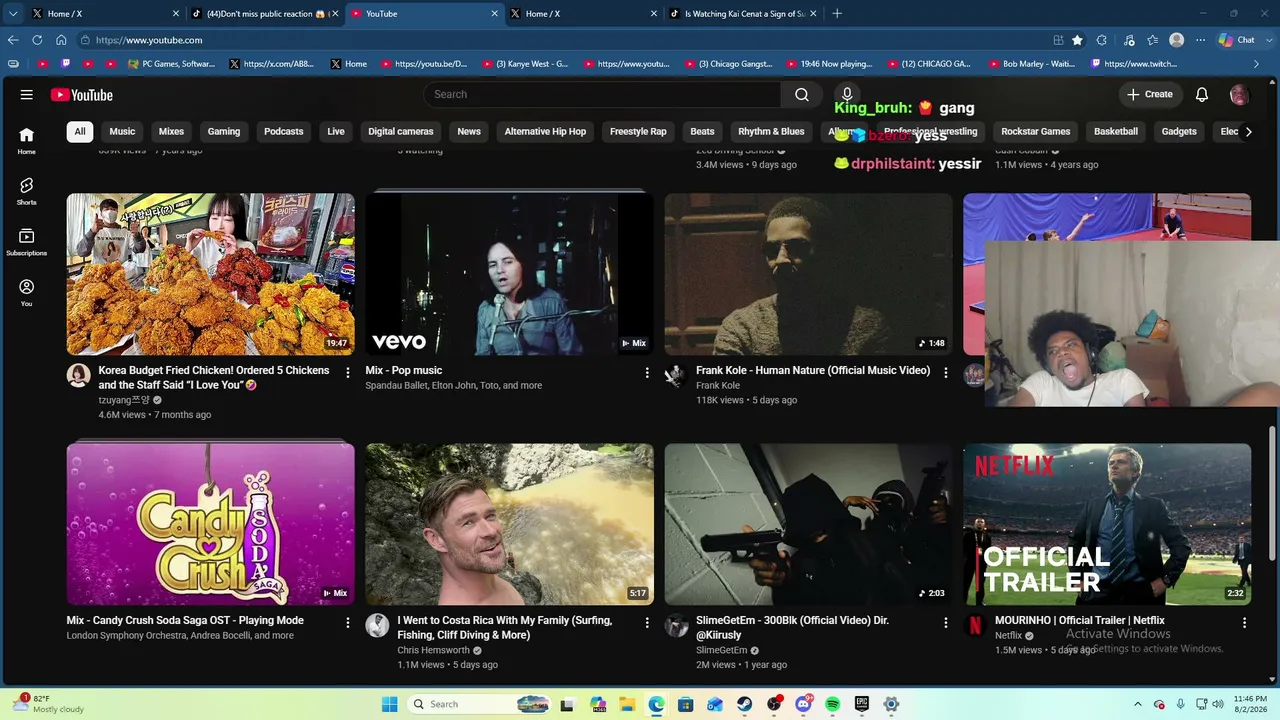This screenshot has height=720, width=1280.
Task: Open more actions for Candy Crush Soda Saga mix
Action: pyautogui.click(x=348, y=623)
